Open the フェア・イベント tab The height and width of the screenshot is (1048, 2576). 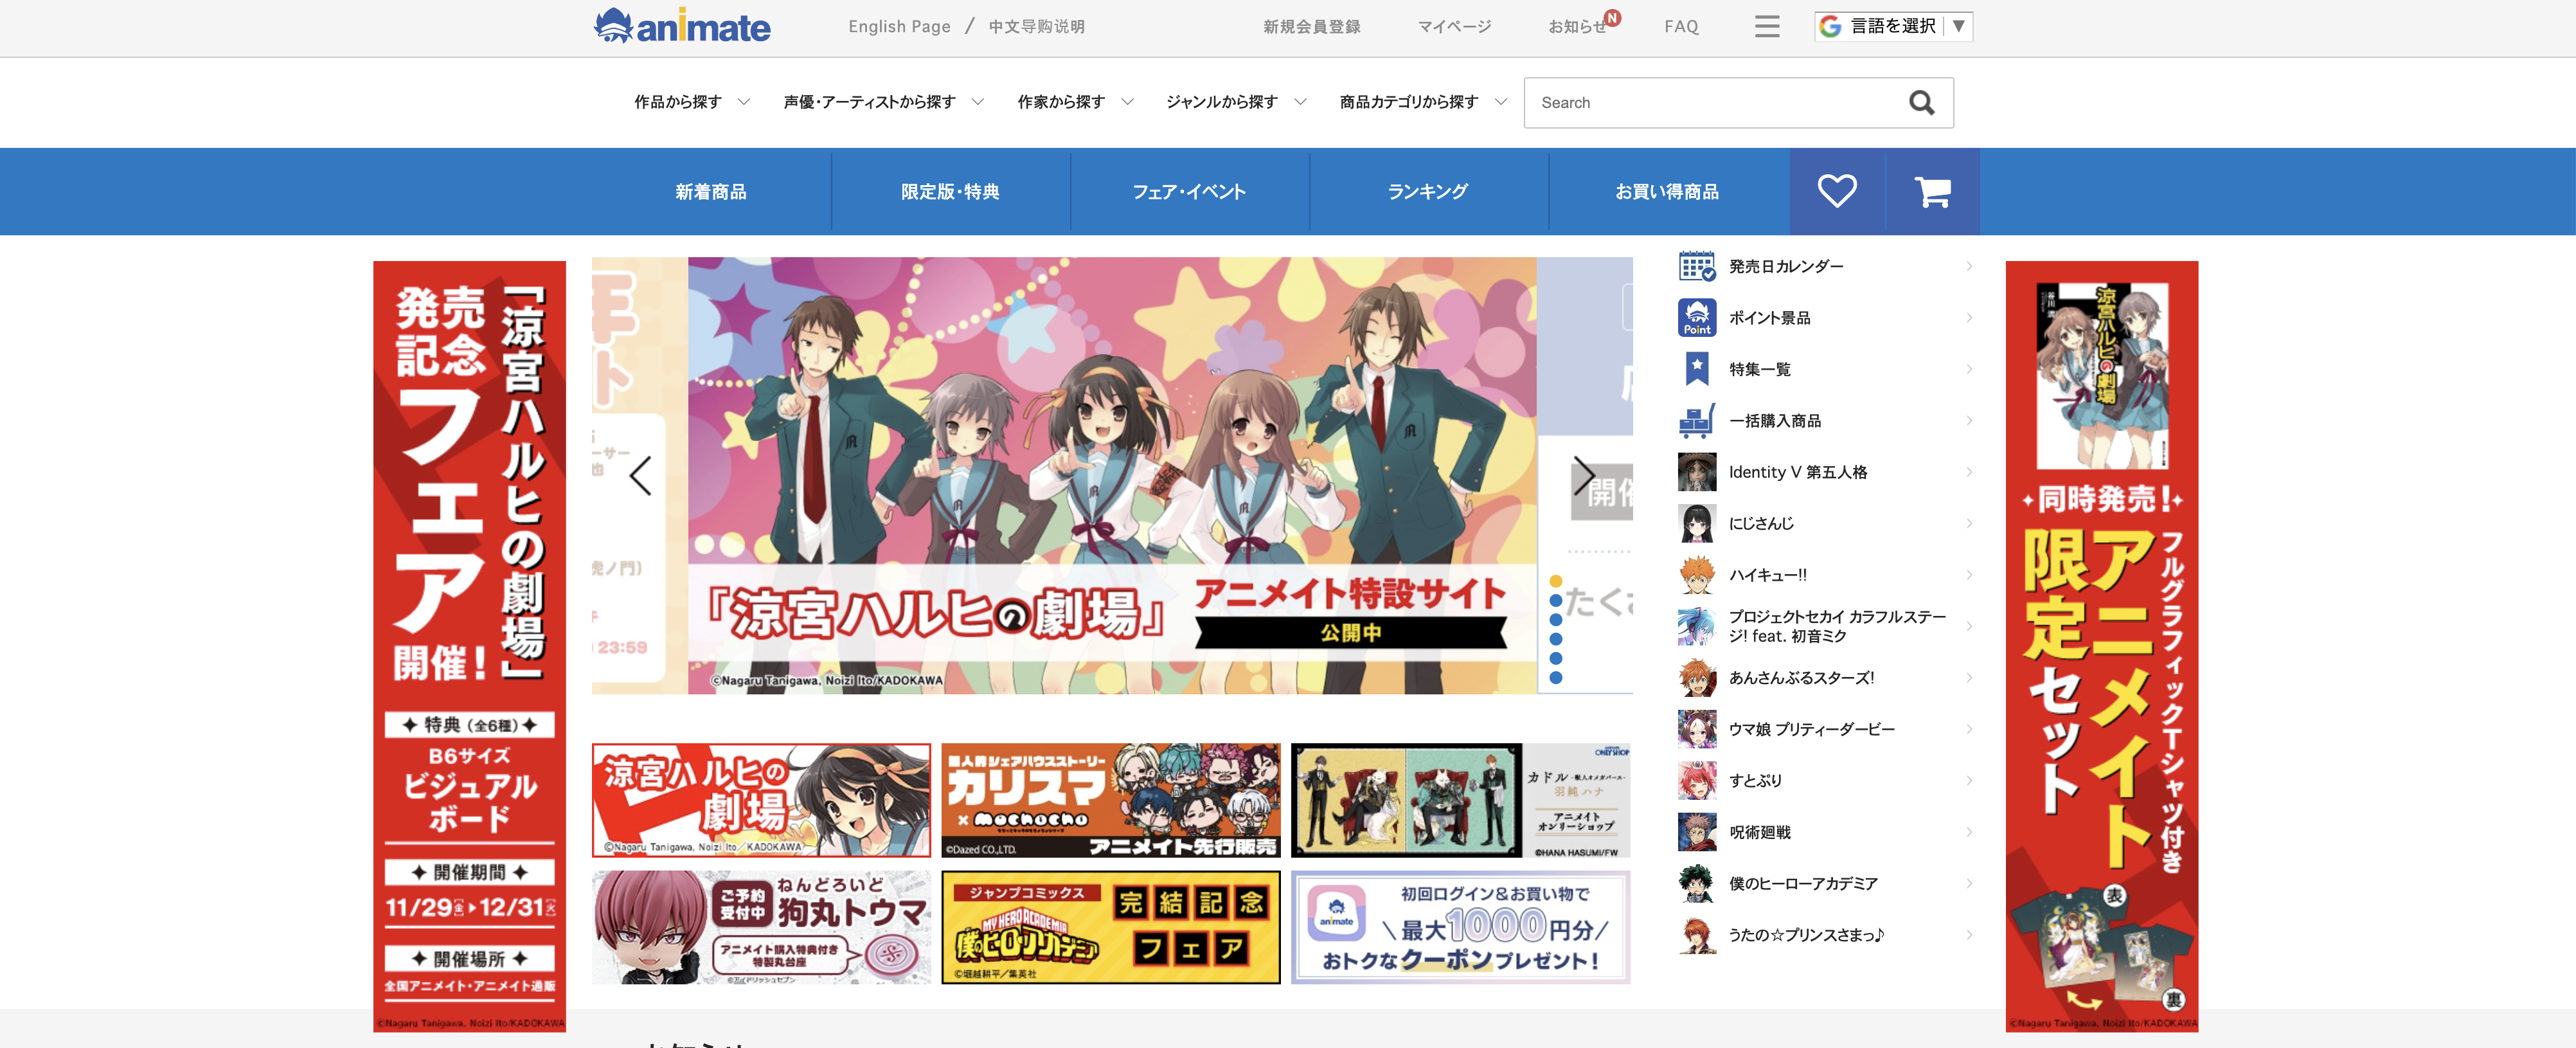click(x=1189, y=191)
